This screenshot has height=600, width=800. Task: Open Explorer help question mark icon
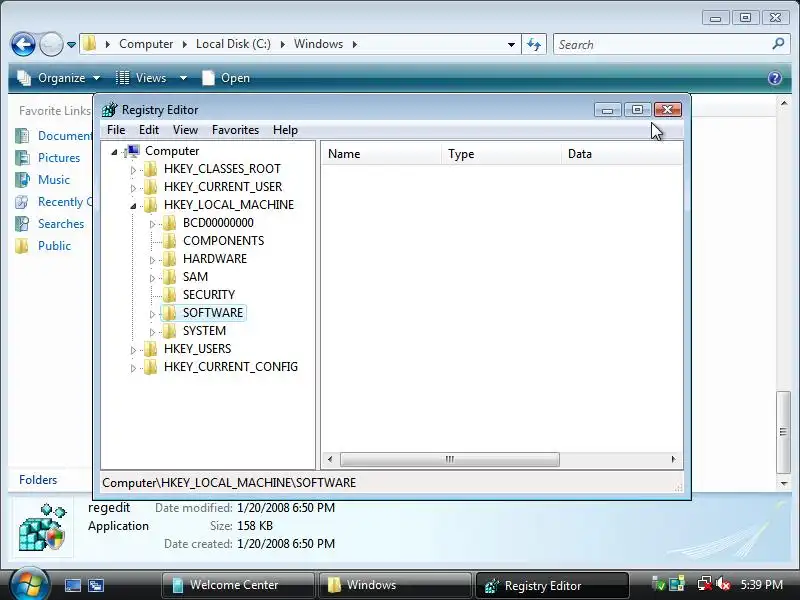coord(774,78)
